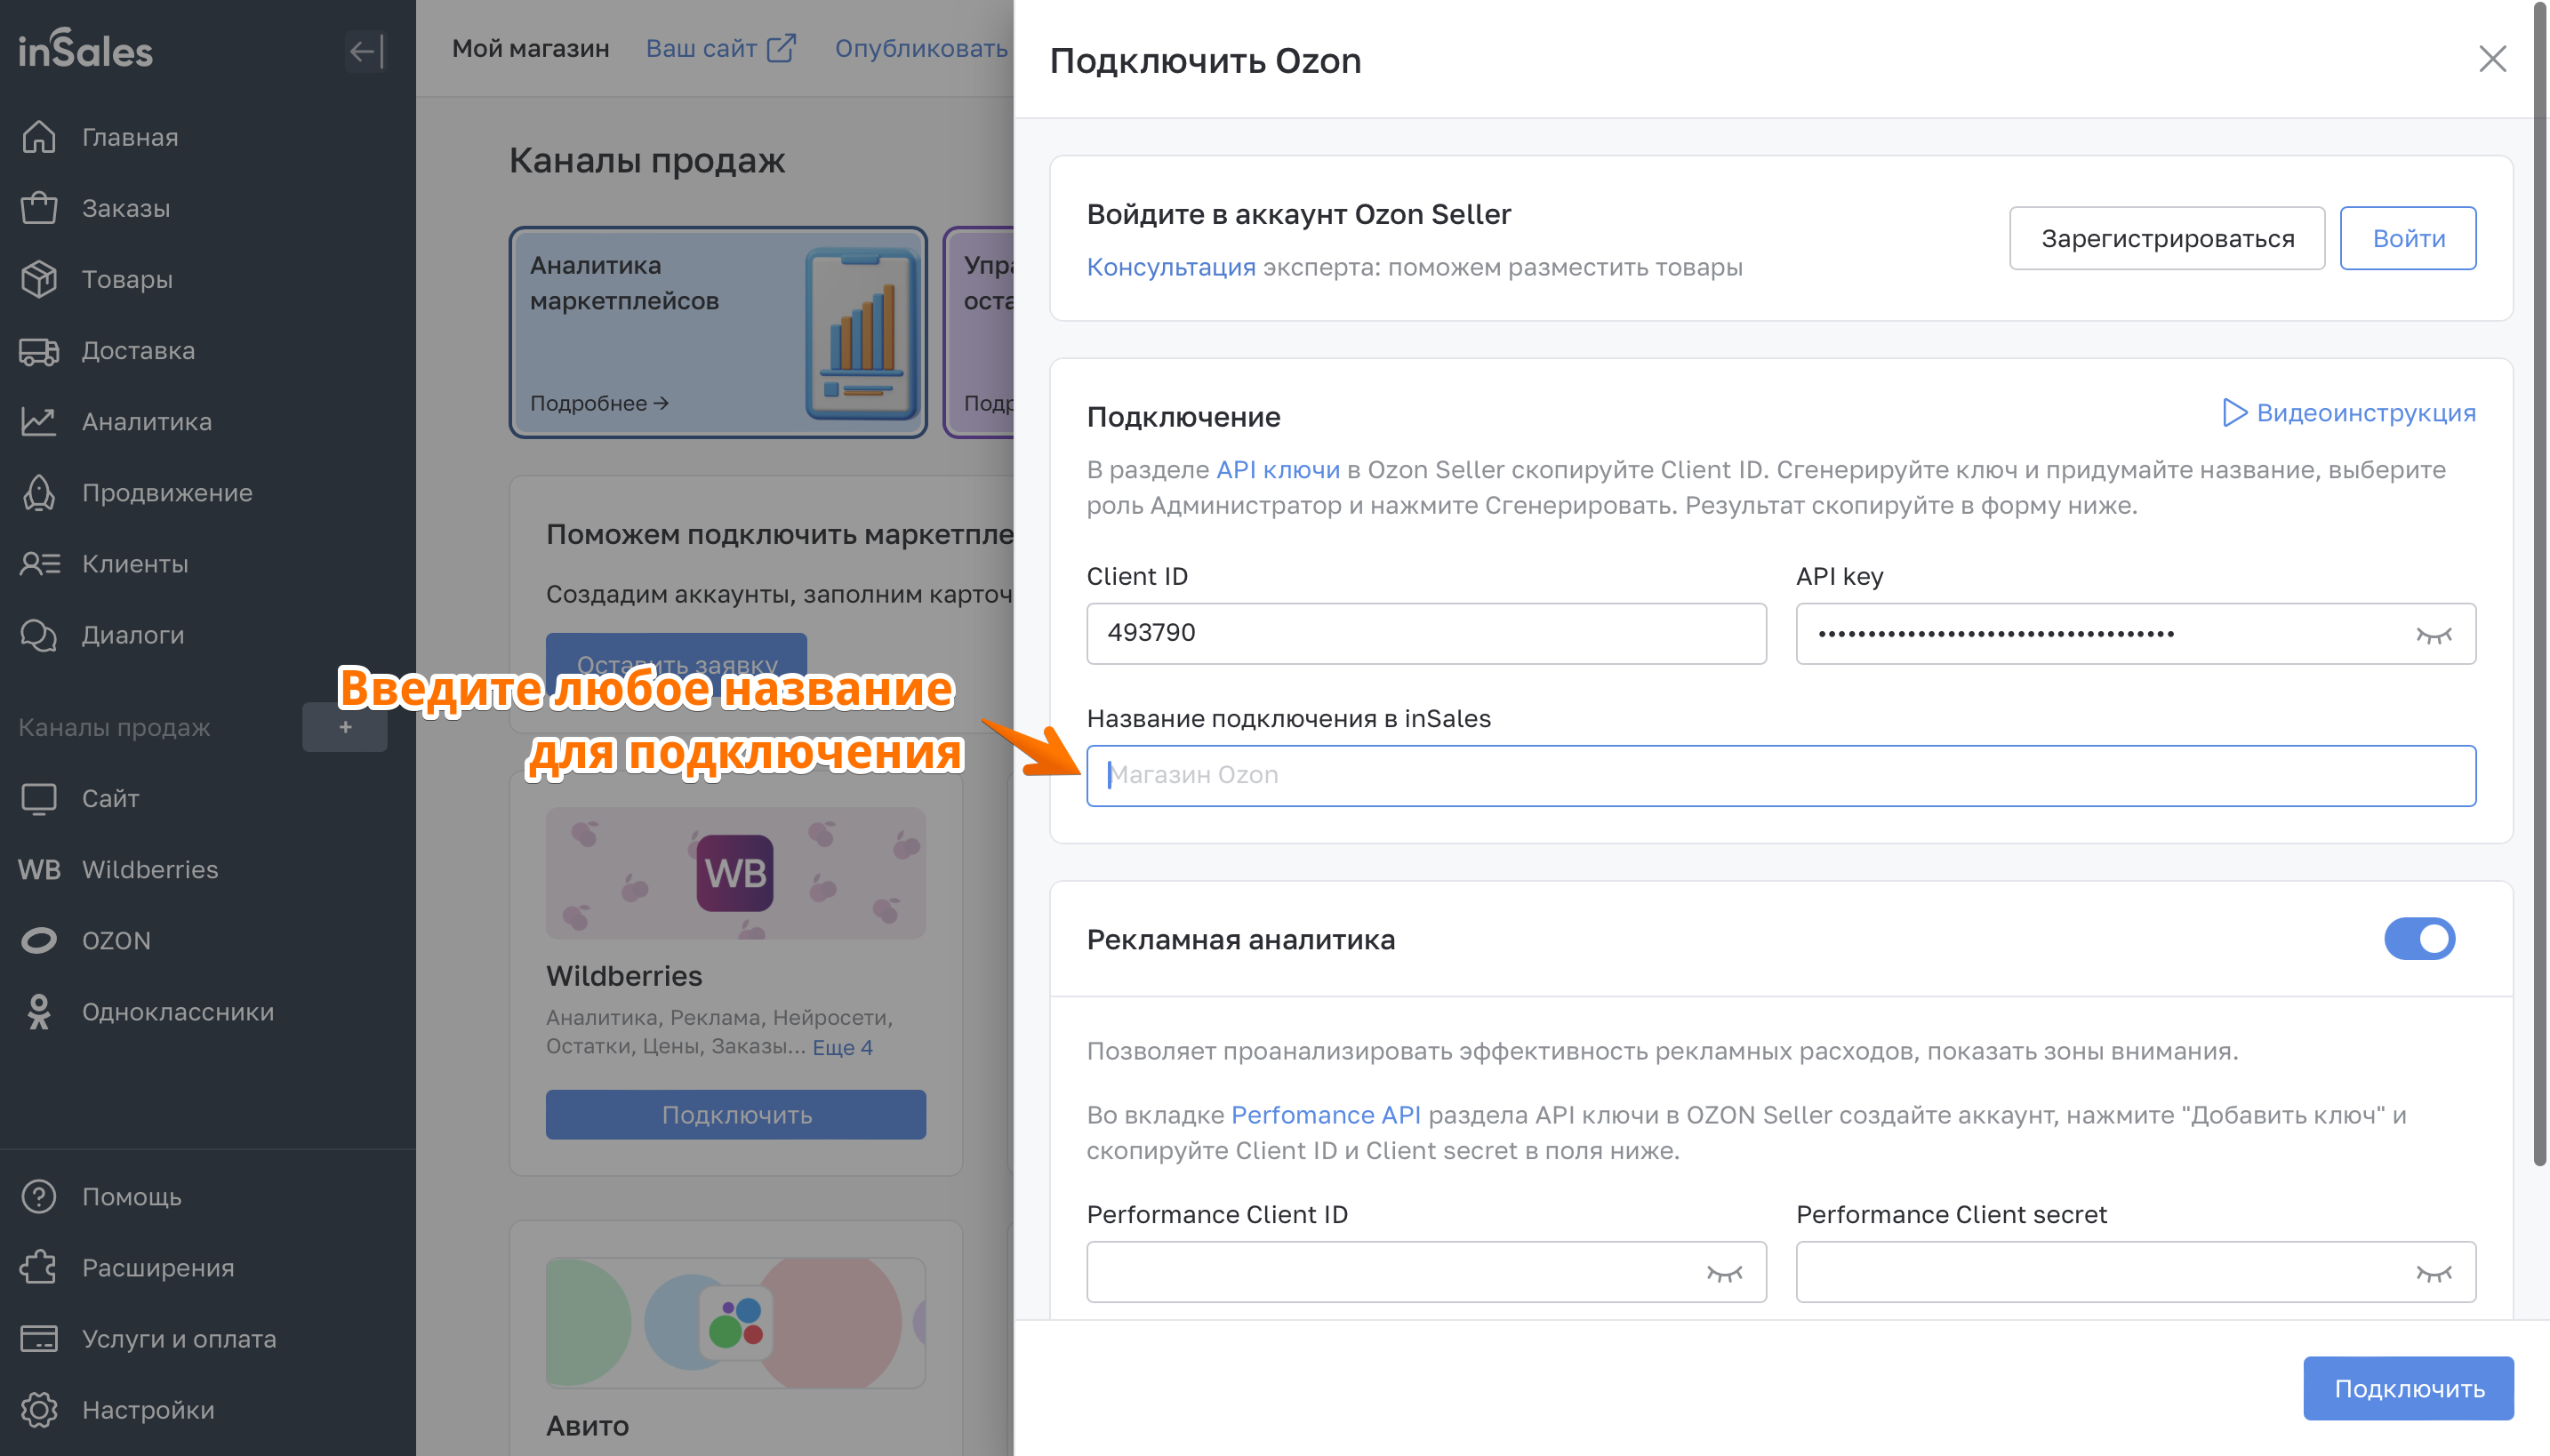2550x1456 pixels.
Task: Focus the Название подключения в inSales field
Action: (1780, 775)
